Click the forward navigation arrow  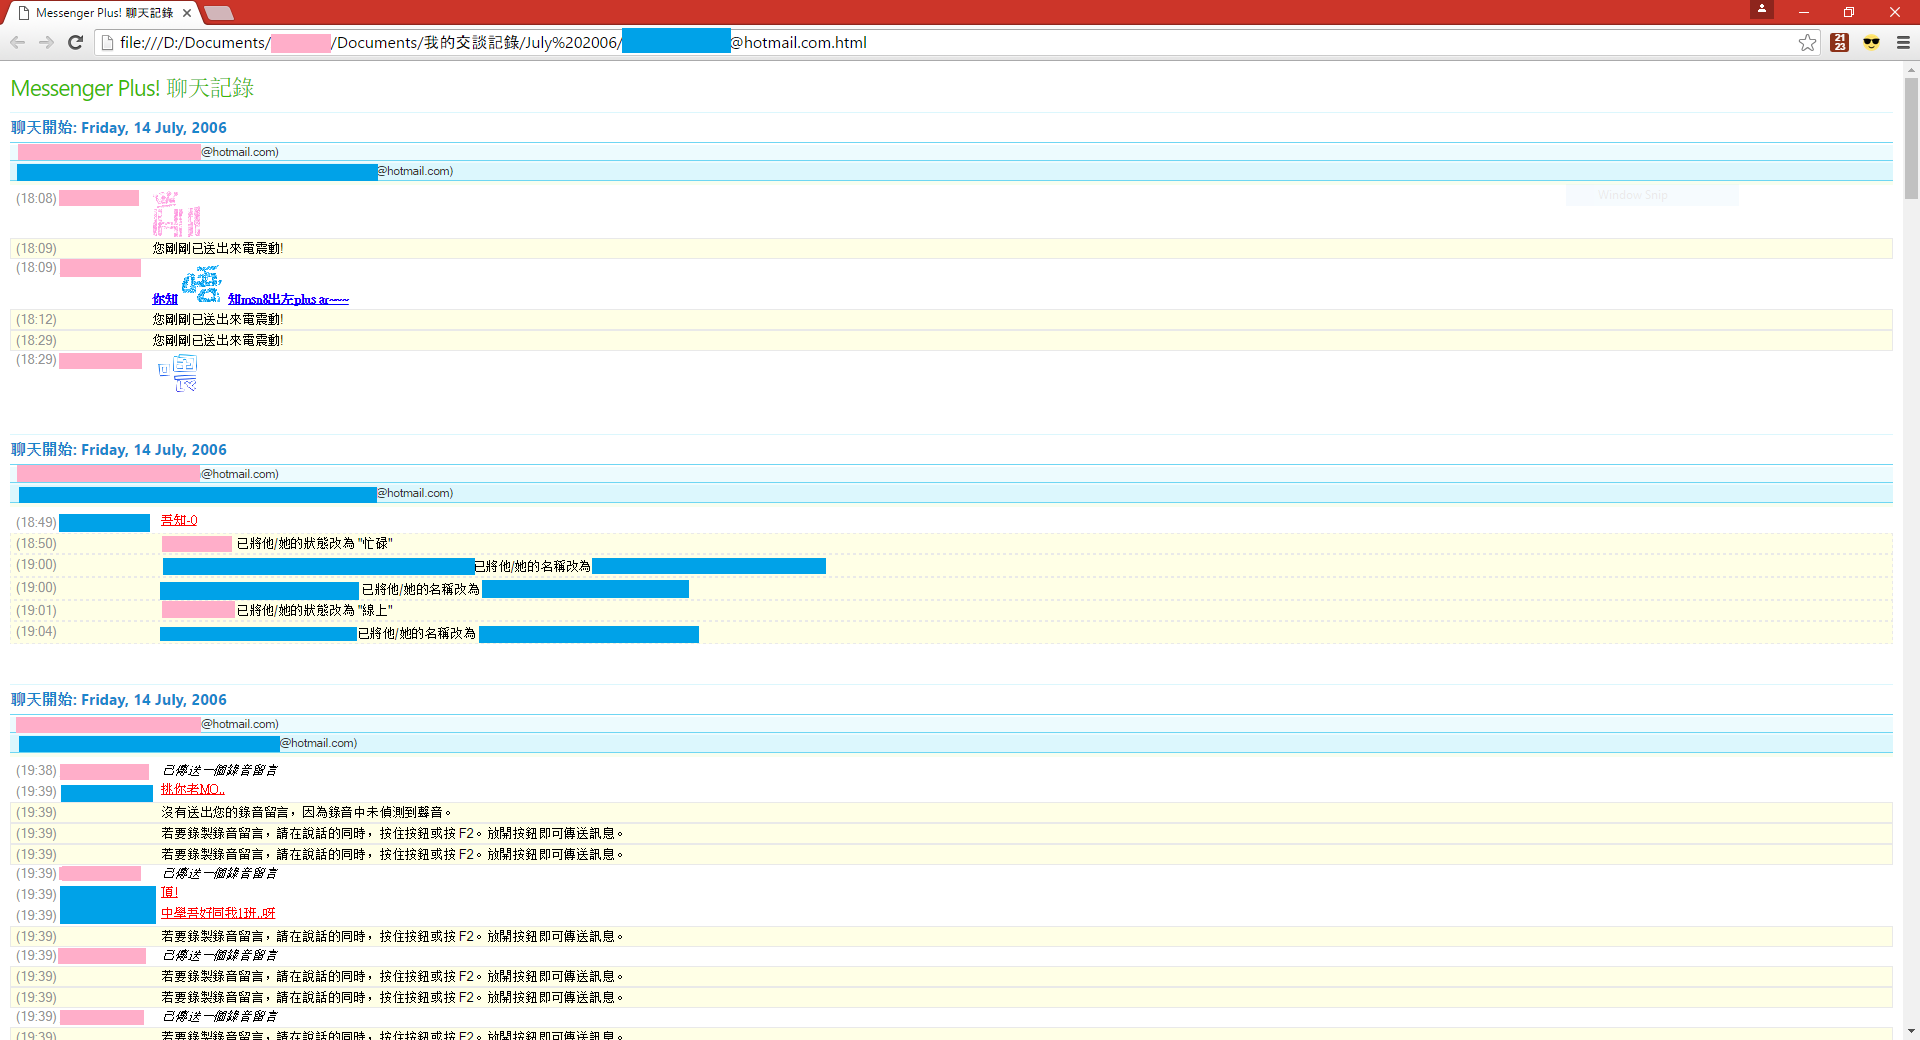click(x=46, y=42)
